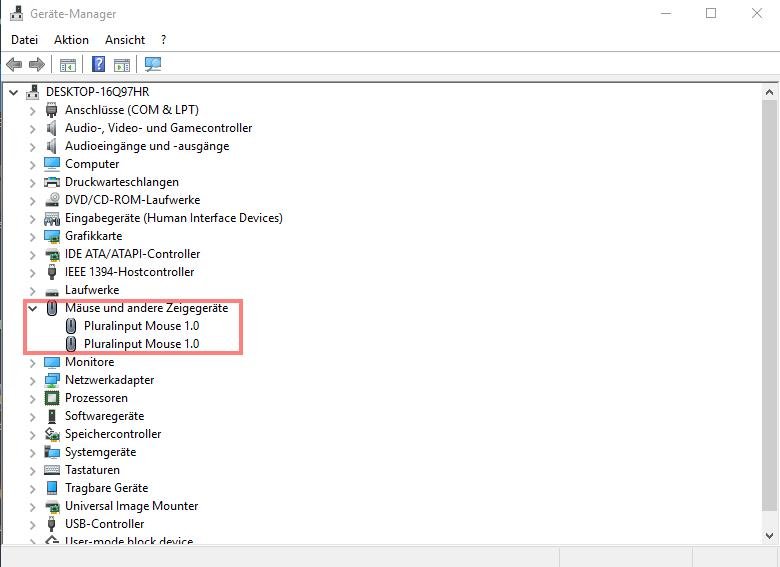780x567 pixels.
Task: Click the Geräte-Manager title bar icon
Action: [x=16, y=13]
